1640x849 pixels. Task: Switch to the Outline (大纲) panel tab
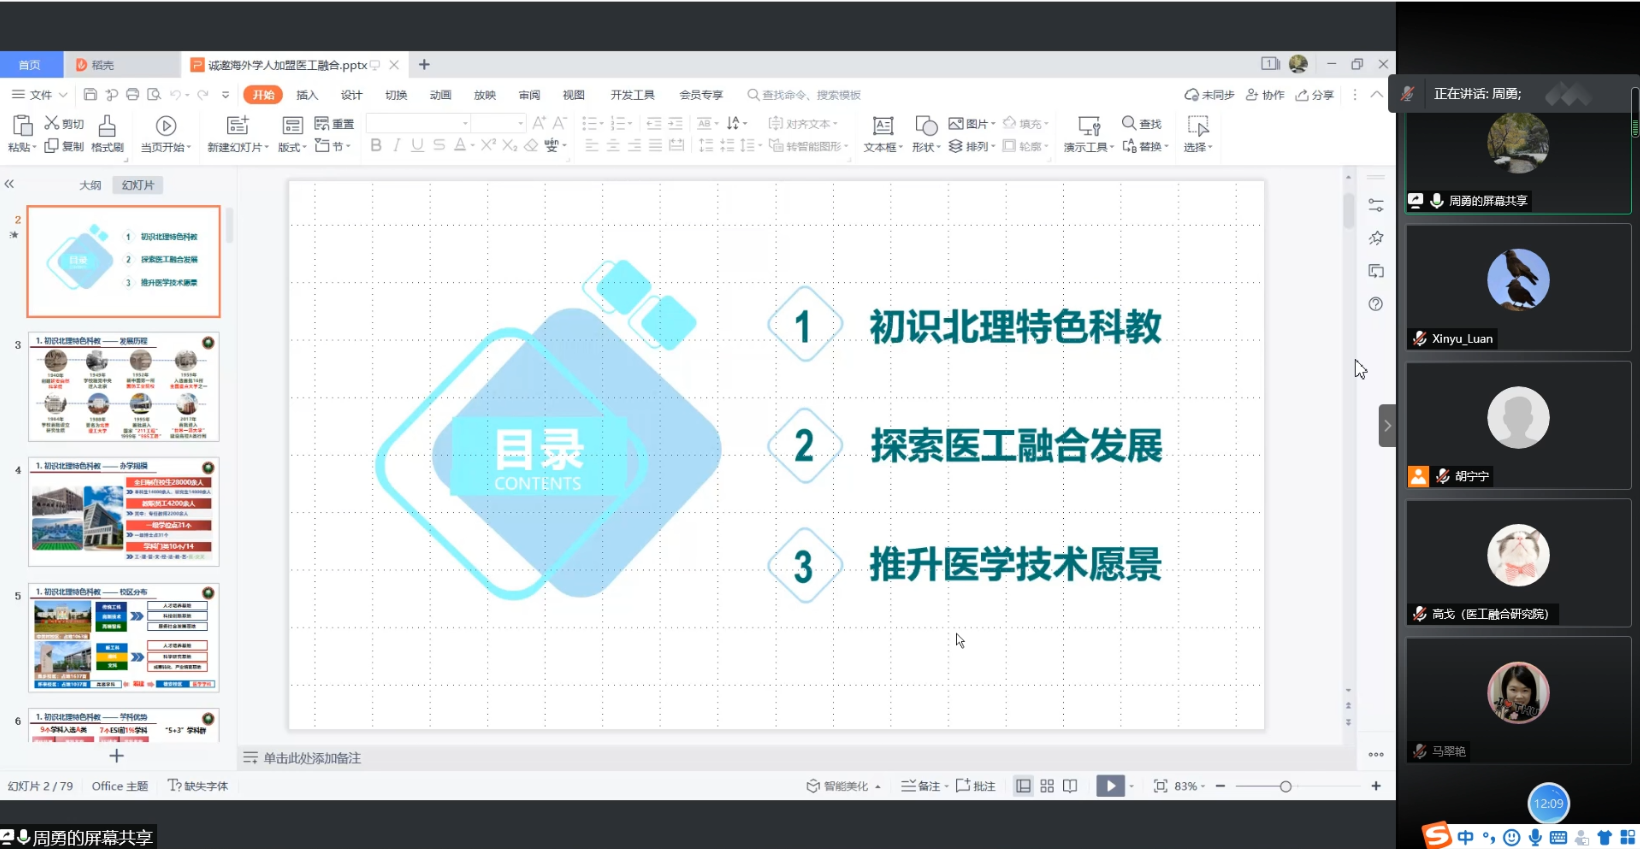click(x=90, y=185)
